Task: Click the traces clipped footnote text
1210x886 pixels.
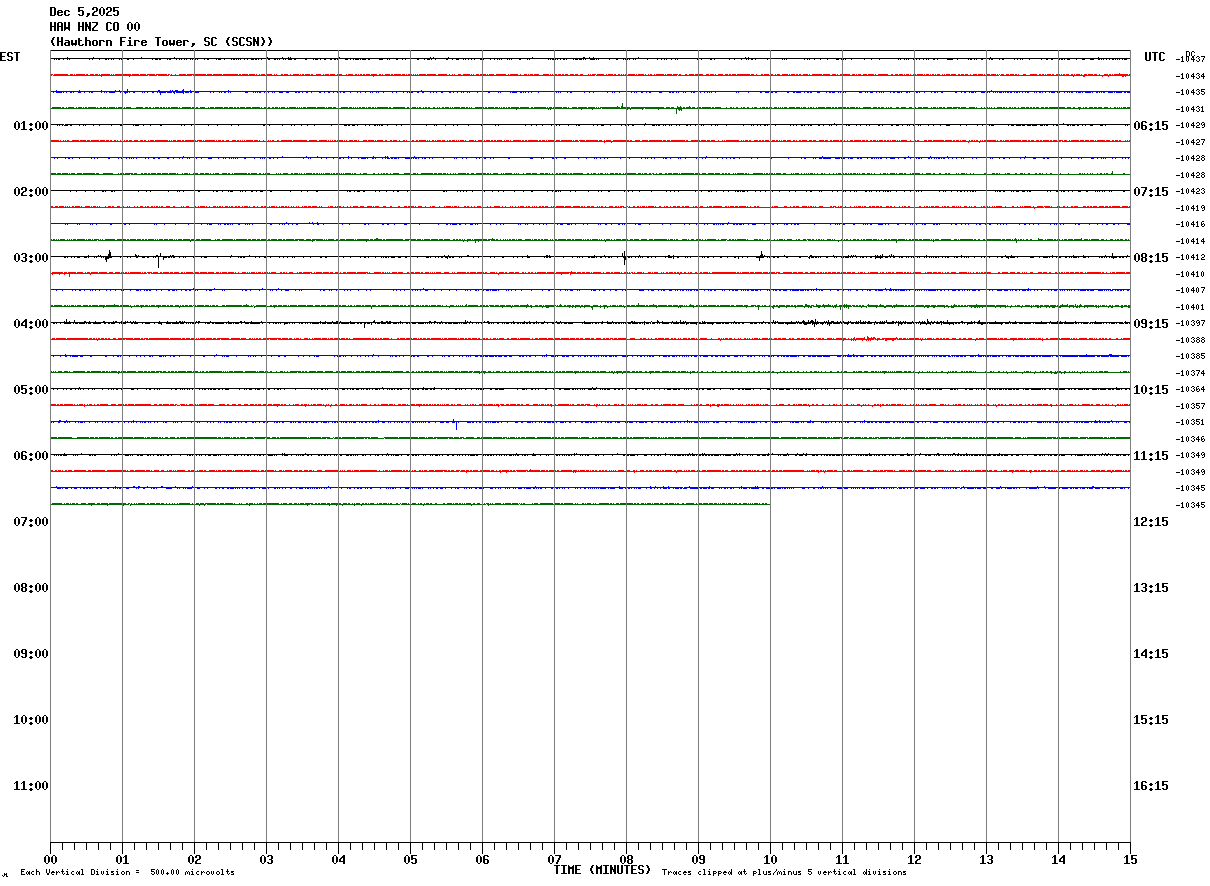Action: [784, 873]
